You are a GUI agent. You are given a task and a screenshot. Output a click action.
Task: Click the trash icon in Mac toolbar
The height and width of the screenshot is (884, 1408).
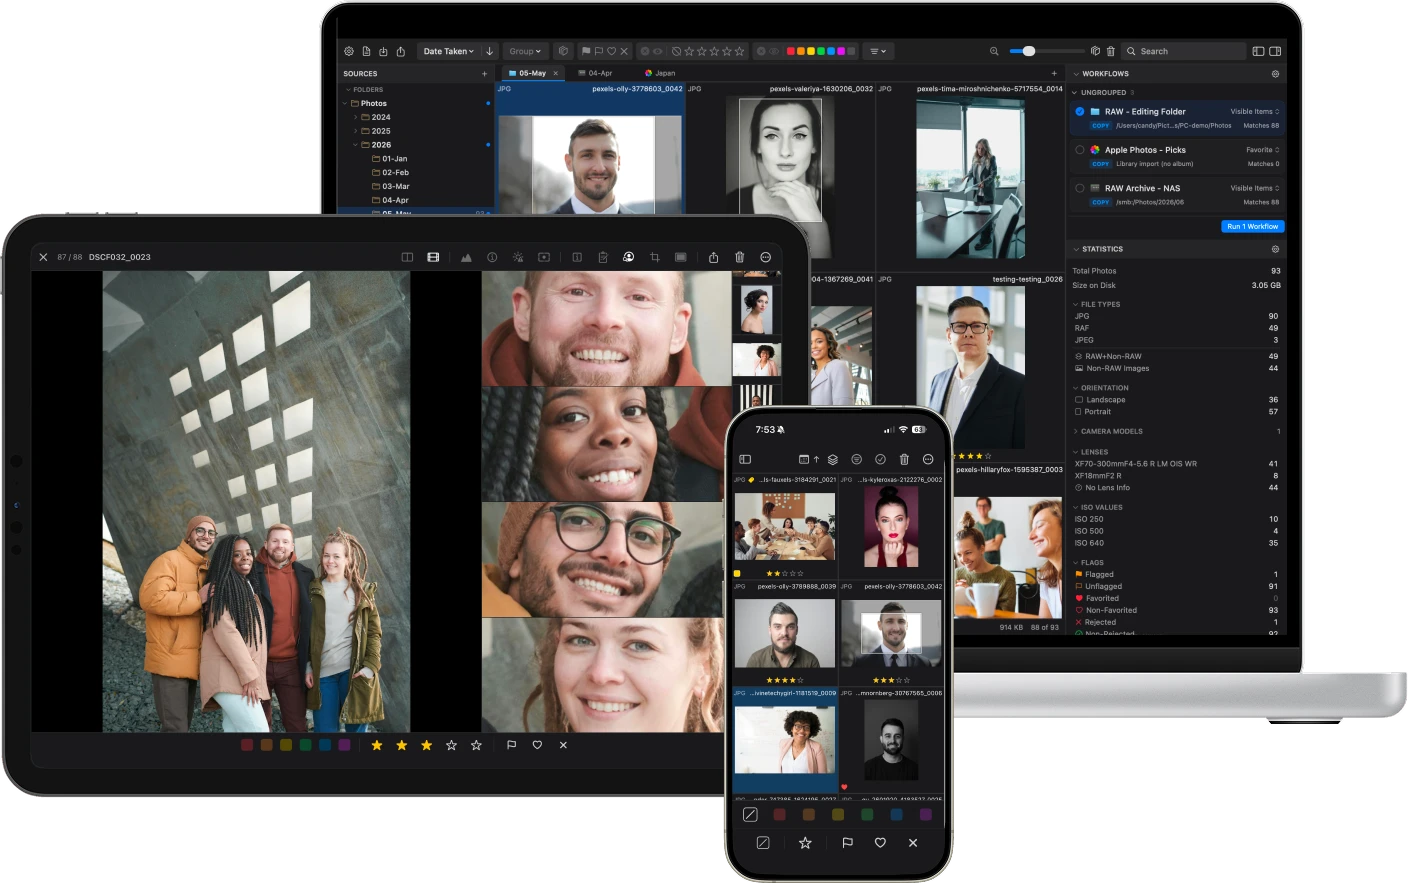tap(1111, 51)
